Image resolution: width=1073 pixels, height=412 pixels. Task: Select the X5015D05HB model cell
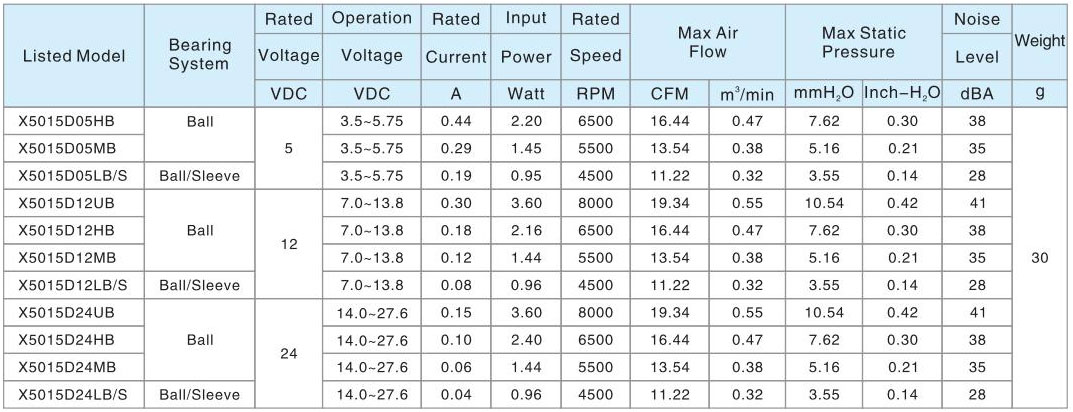(74, 121)
